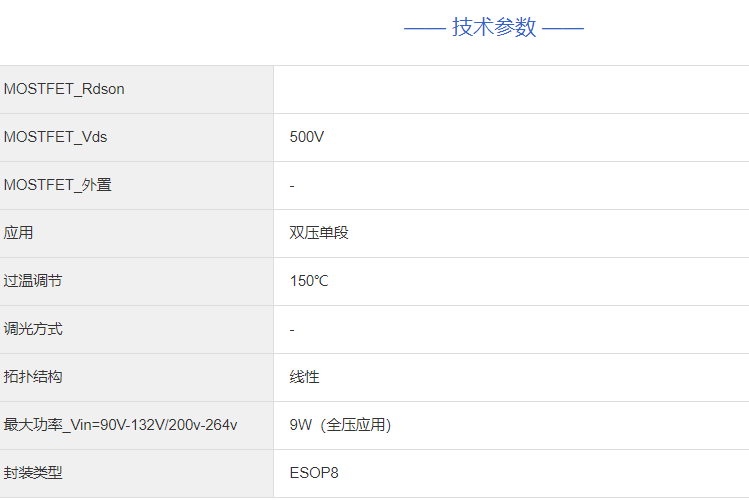Image resolution: width=749 pixels, height=500 pixels.
Task: Click the 应用 row label
Action: 19,233
